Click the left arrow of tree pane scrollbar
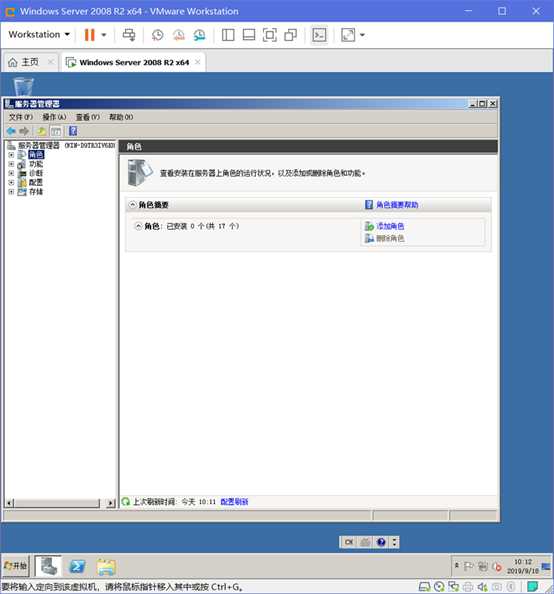The height and width of the screenshot is (594, 554). point(10,503)
